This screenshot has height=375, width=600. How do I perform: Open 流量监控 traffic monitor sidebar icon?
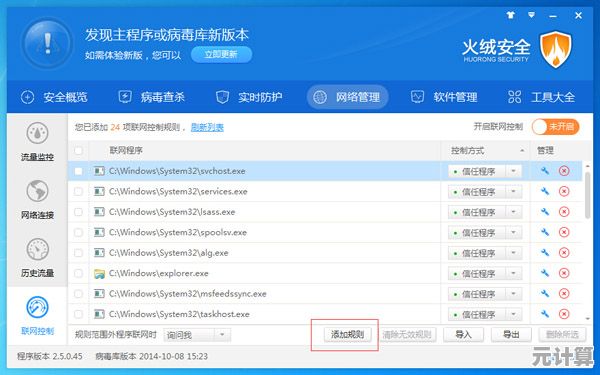[37, 134]
